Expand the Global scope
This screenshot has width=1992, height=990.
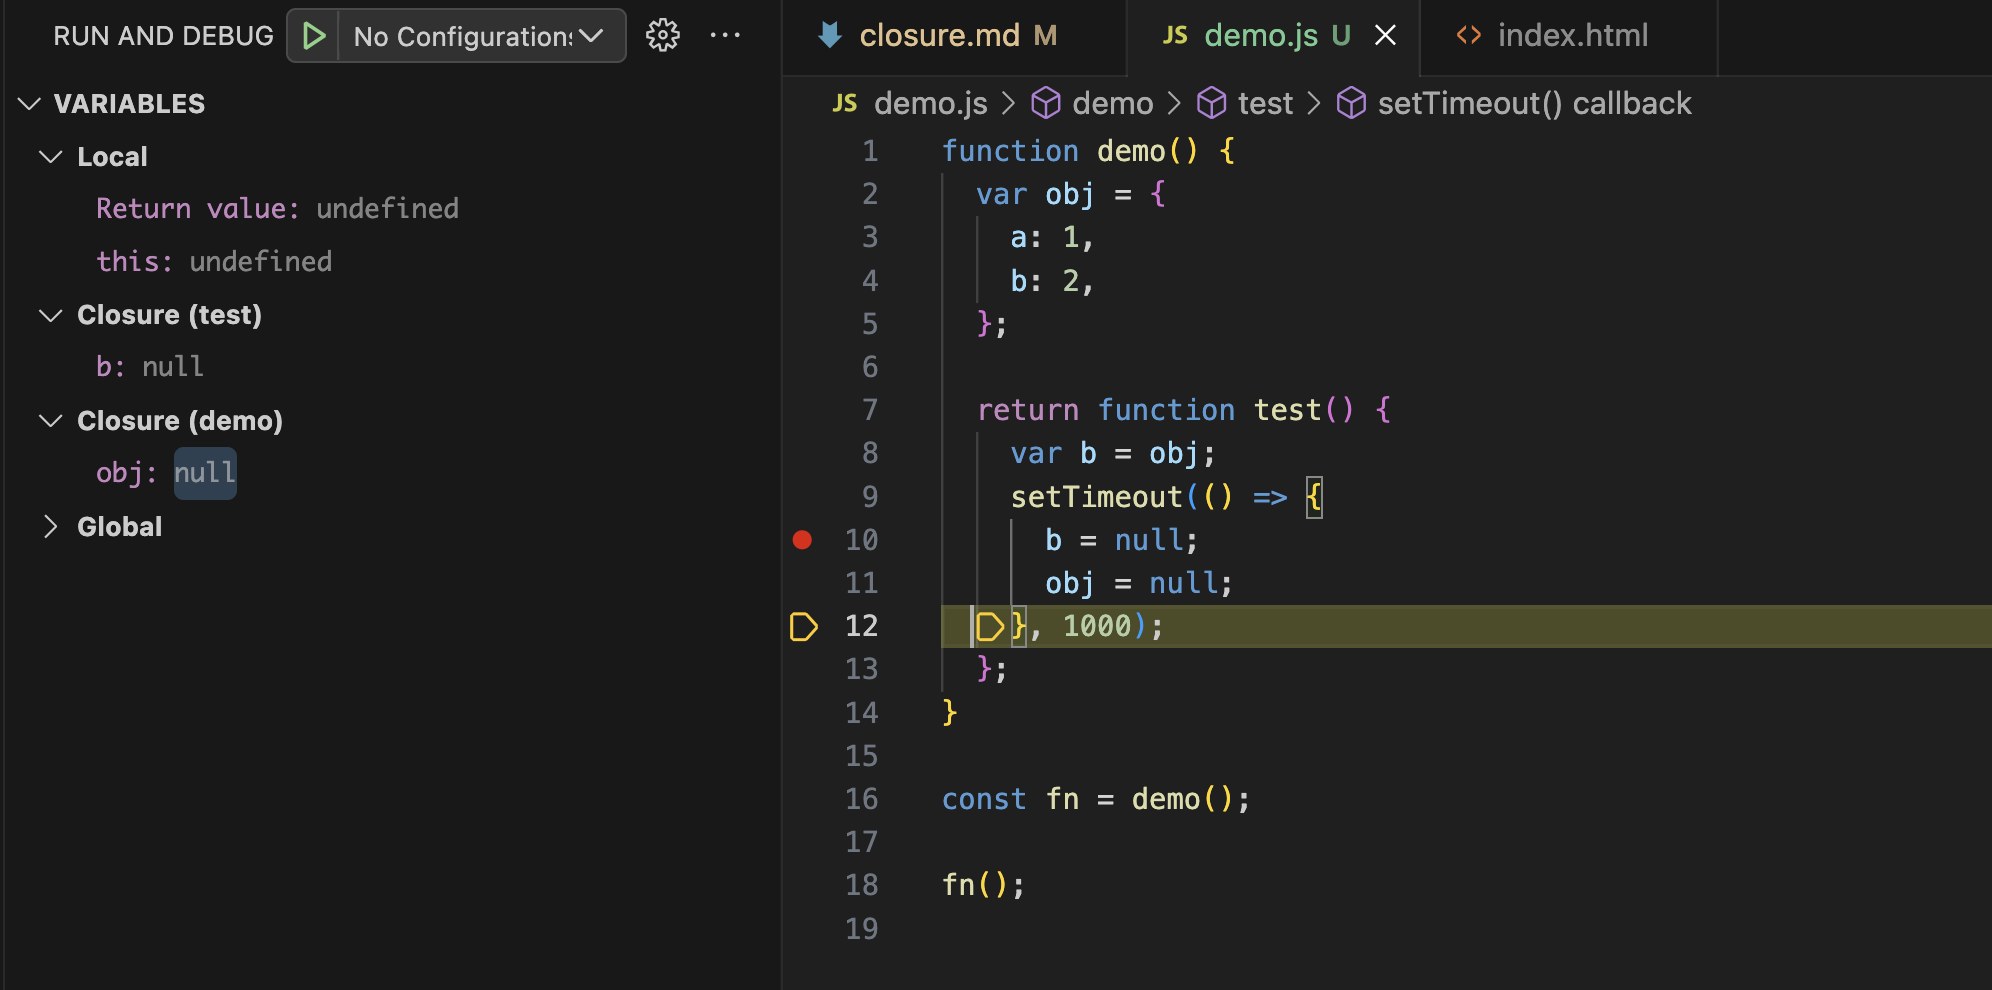[x=50, y=527]
